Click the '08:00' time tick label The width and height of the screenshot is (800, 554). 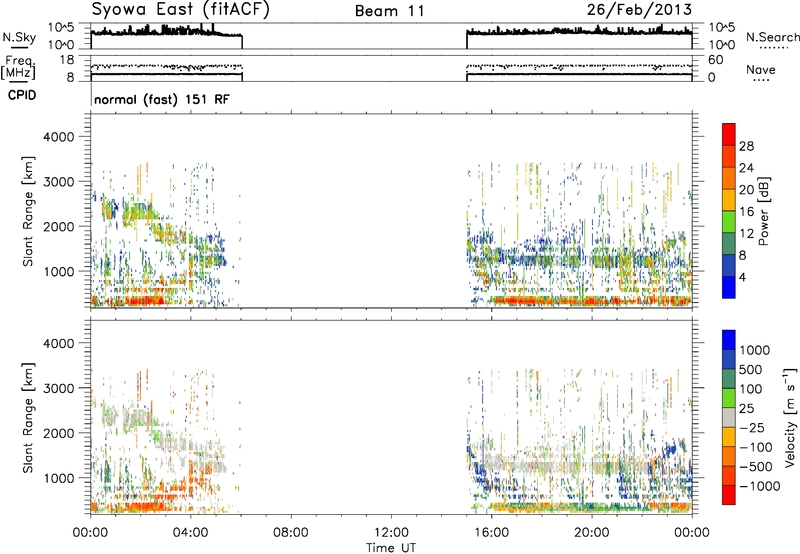pyautogui.click(x=291, y=533)
